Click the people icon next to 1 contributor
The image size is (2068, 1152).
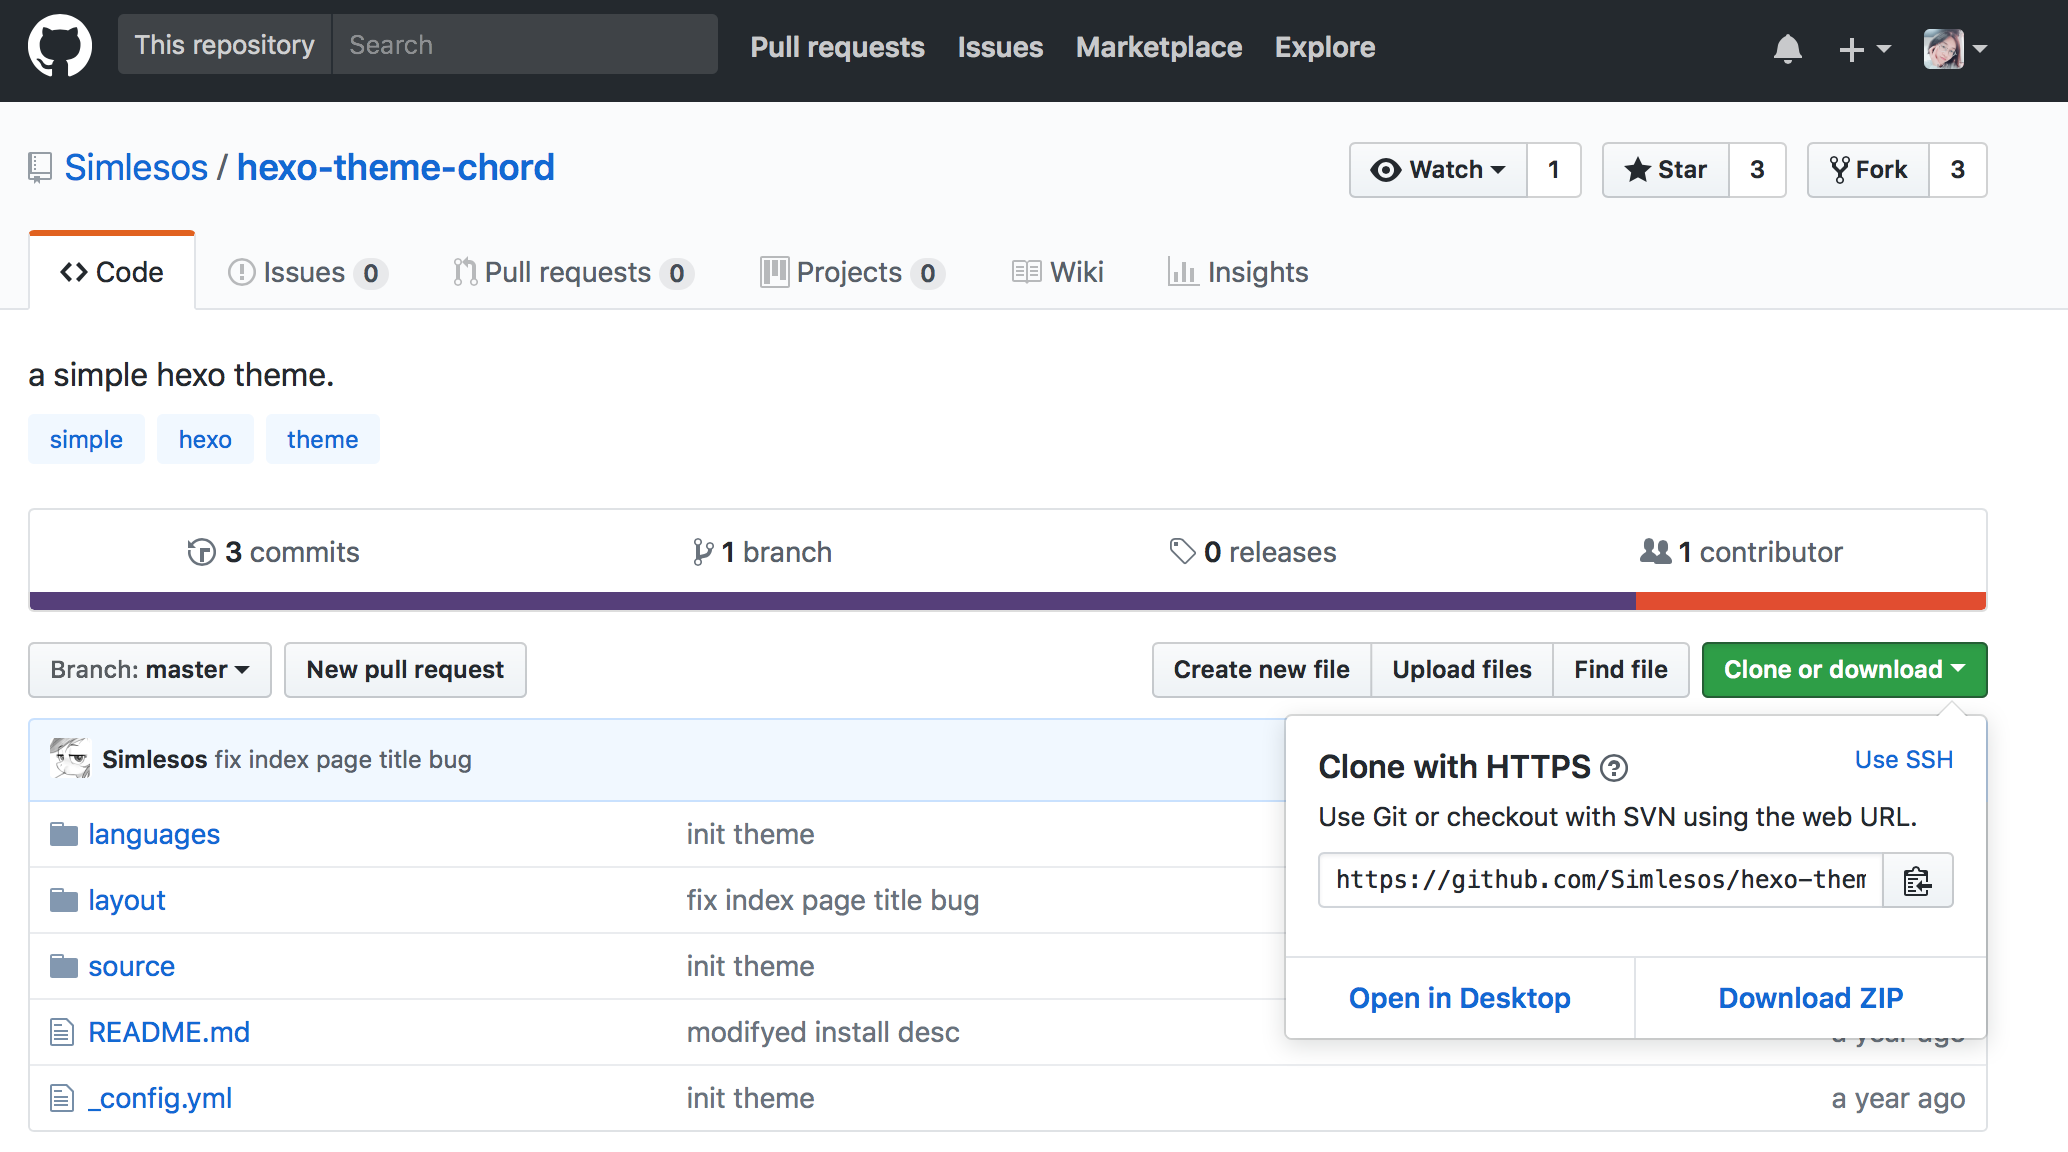(x=1655, y=551)
